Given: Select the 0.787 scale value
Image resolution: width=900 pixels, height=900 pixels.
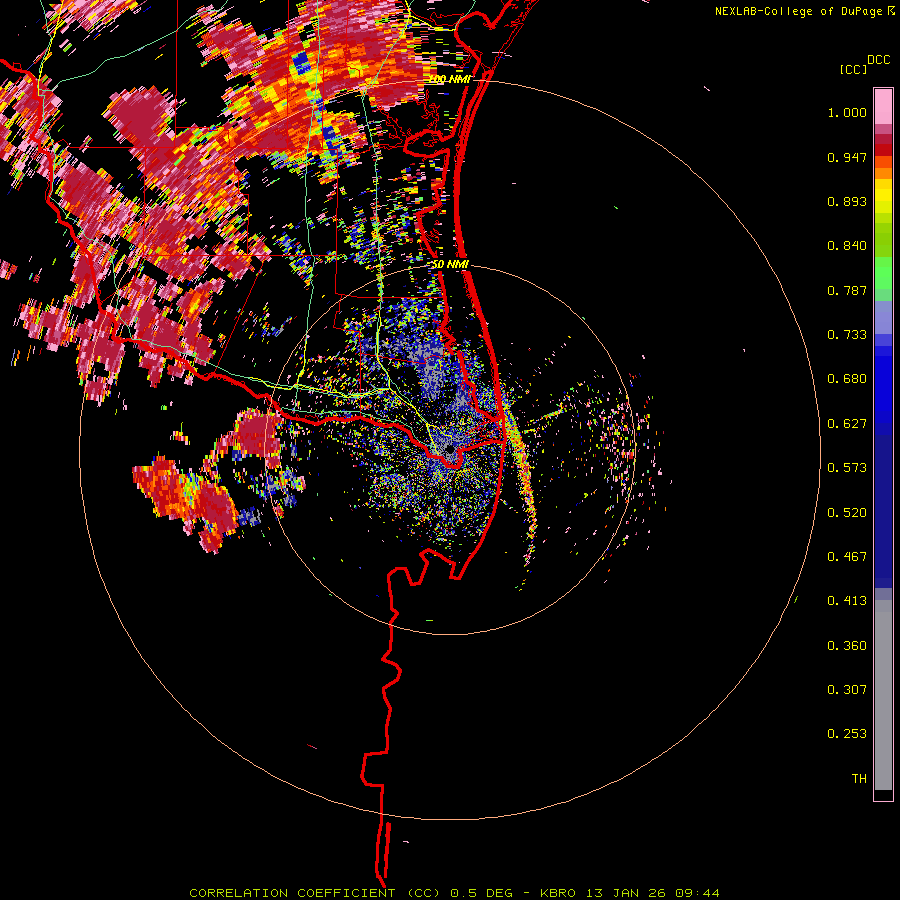Looking at the screenshot, I should (847, 290).
